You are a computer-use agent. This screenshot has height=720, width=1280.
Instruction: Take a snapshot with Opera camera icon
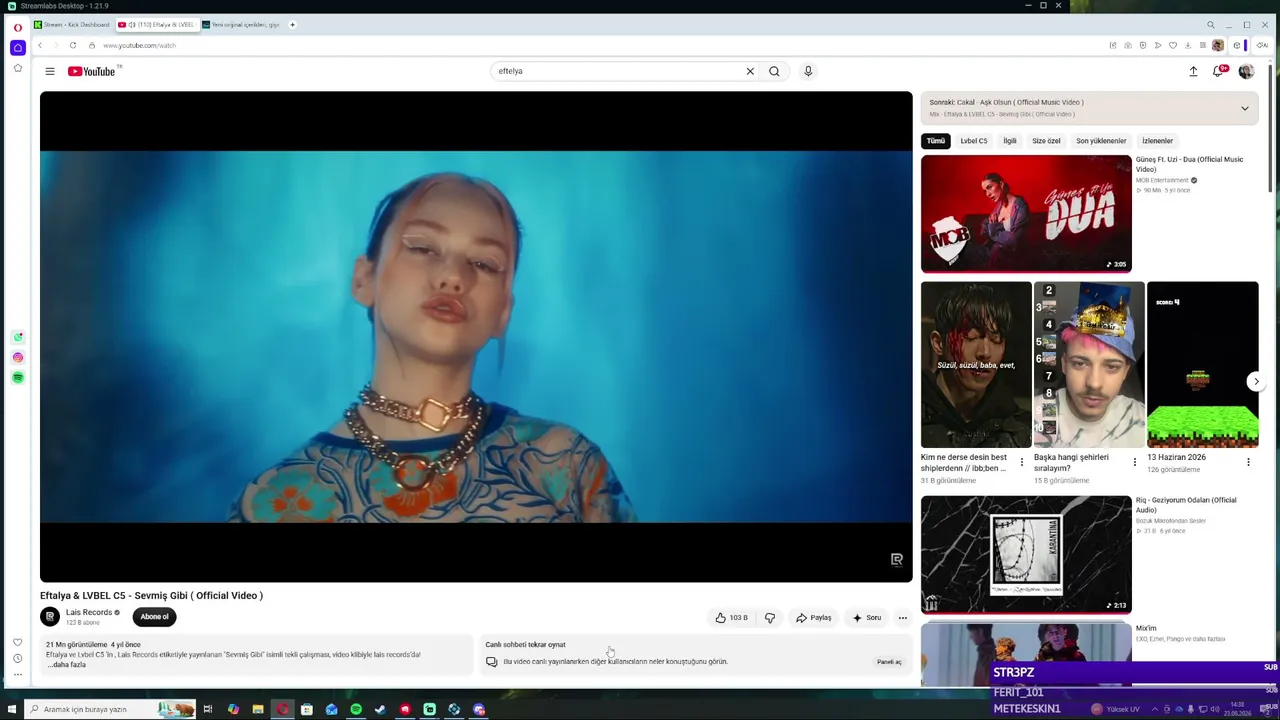[x=1128, y=45]
